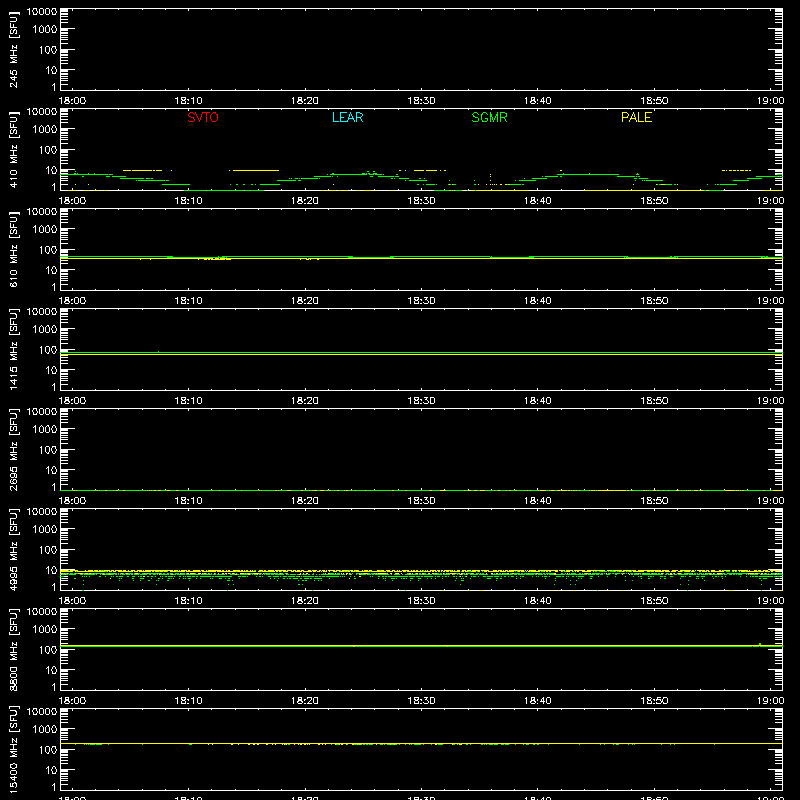Click the red SVTO legend label
Viewport: 800px width, 800px height.
(x=203, y=117)
